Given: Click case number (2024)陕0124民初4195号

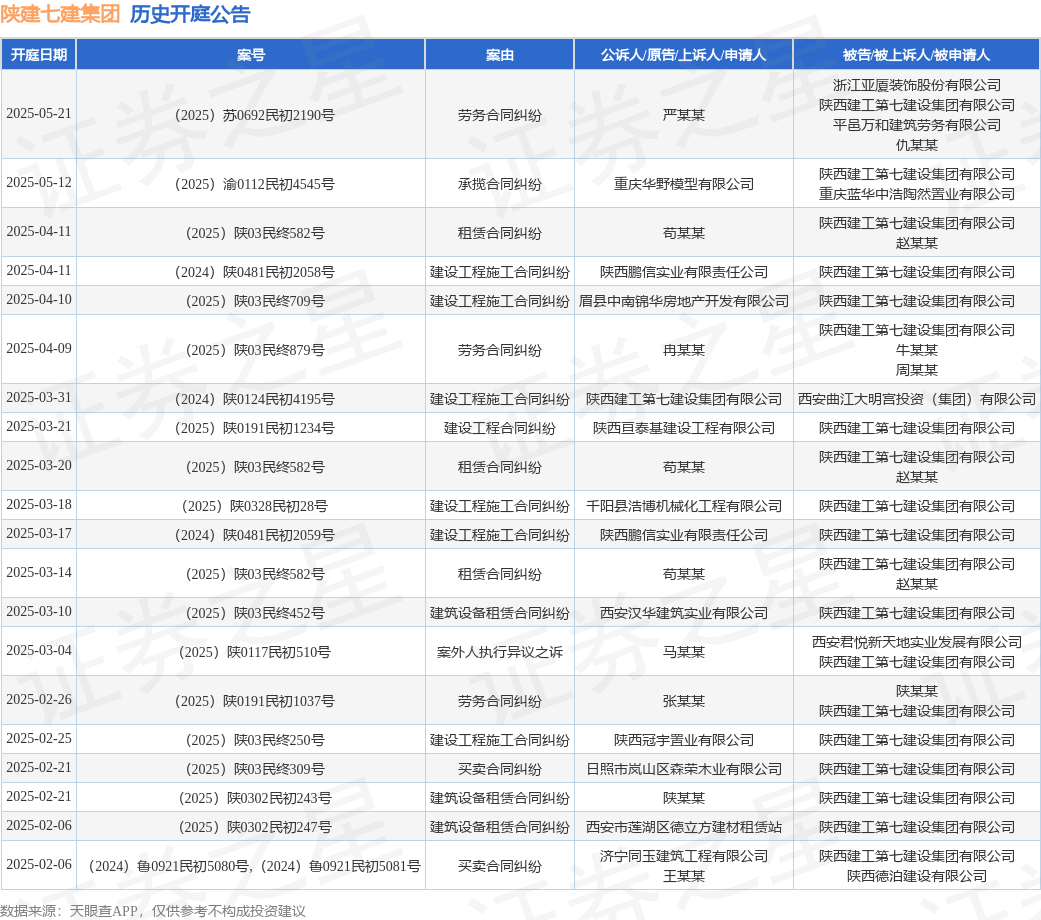Looking at the screenshot, I should point(254,399).
